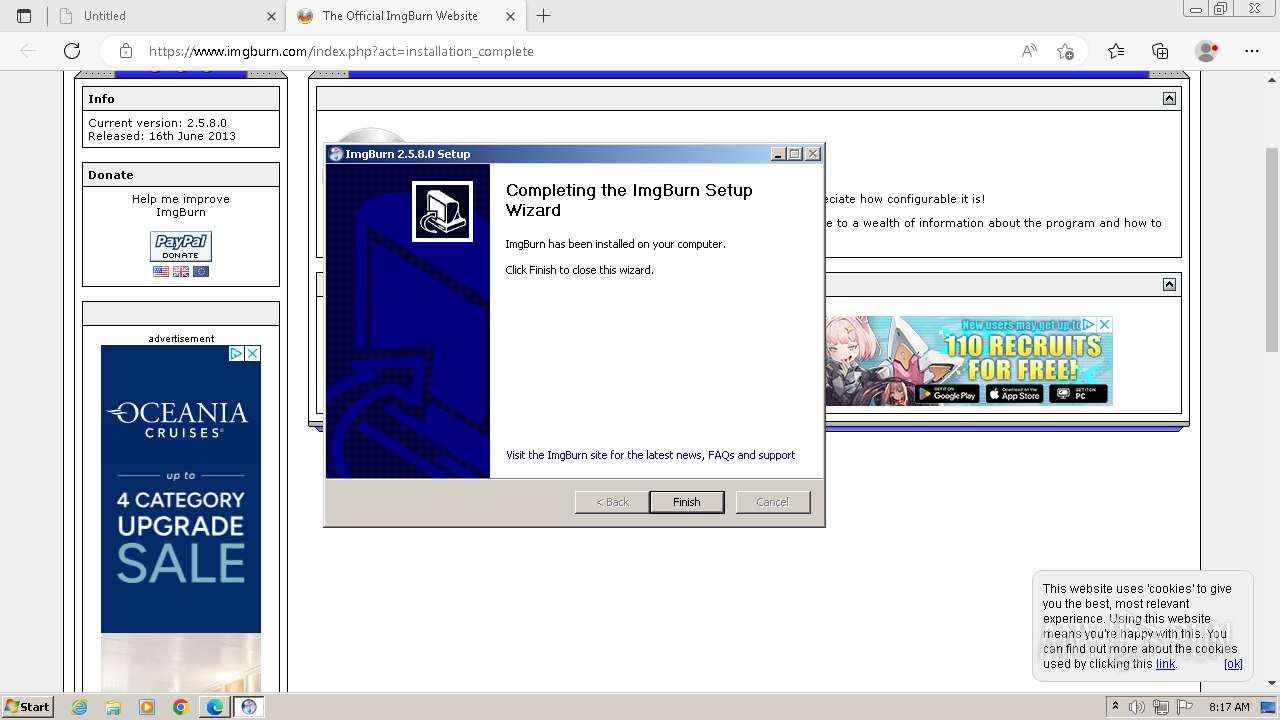Open AdChoices icon on the recruits banner

tap(1088, 325)
